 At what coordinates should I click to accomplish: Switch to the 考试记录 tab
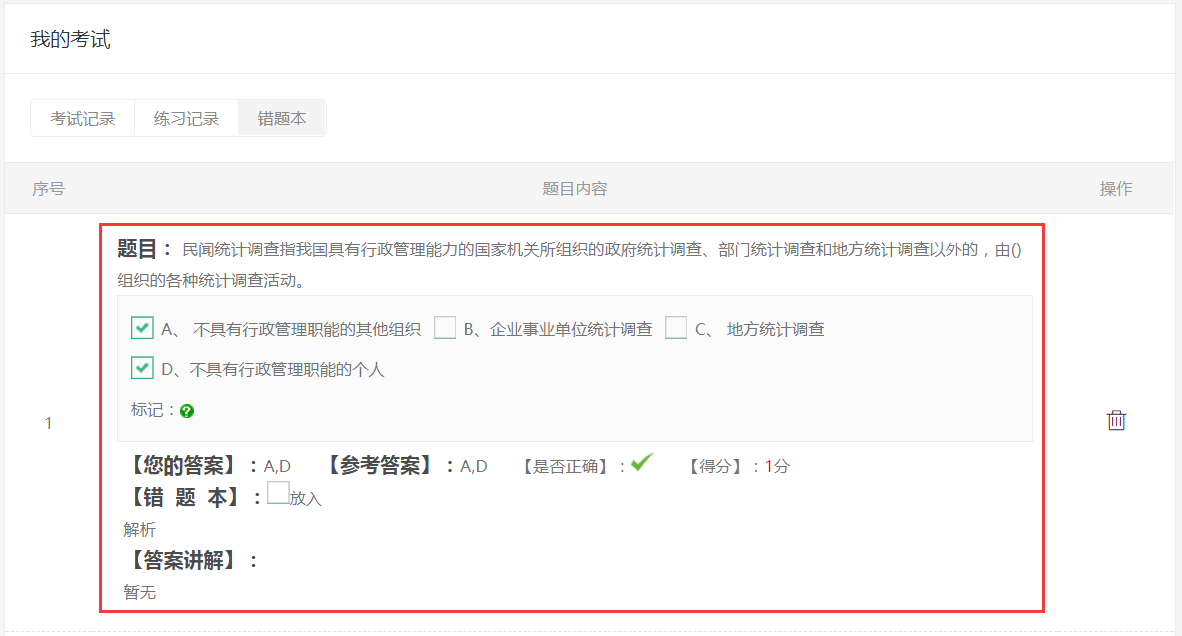[x=82, y=117]
